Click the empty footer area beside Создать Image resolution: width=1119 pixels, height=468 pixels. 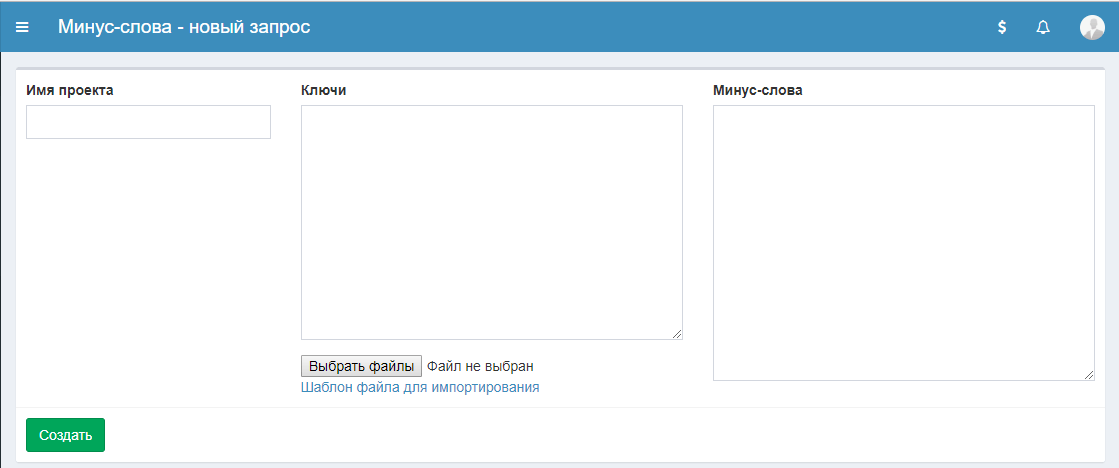[600, 435]
